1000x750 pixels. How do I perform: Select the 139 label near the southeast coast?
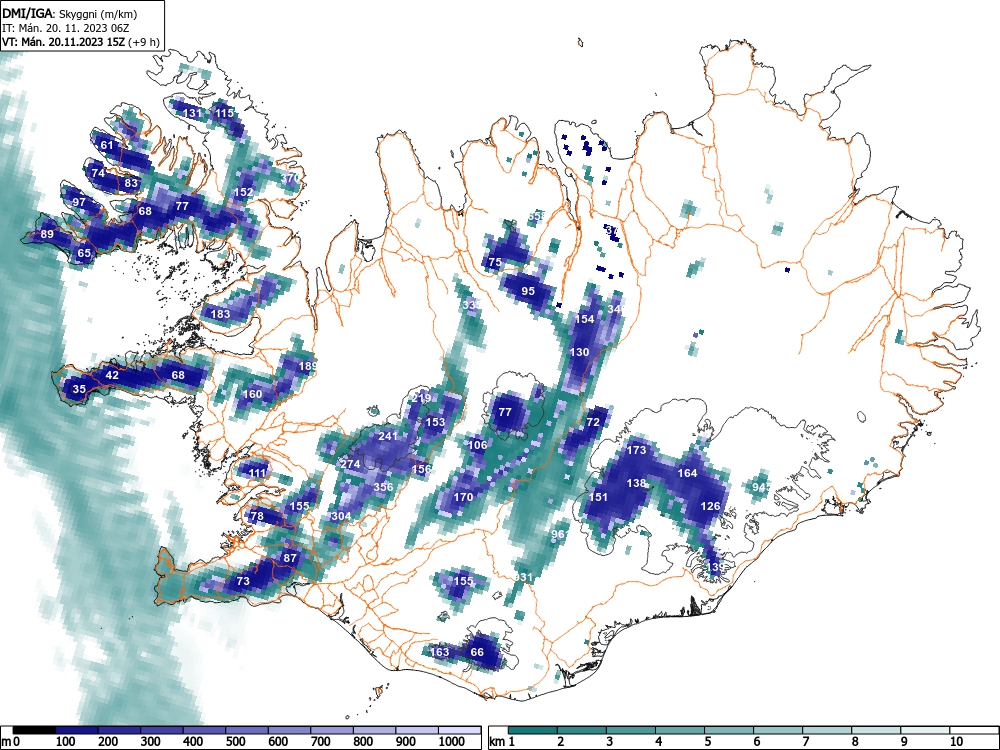point(715,567)
